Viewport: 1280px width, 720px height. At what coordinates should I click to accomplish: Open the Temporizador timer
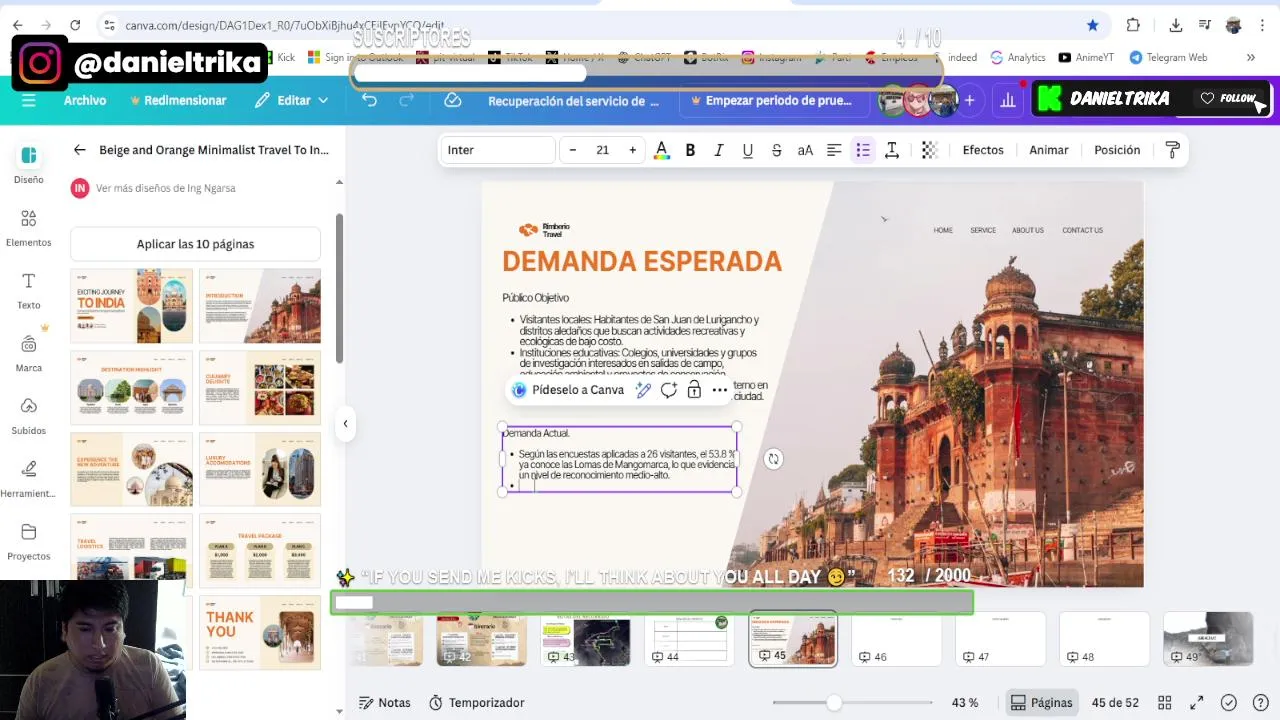(x=476, y=703)
